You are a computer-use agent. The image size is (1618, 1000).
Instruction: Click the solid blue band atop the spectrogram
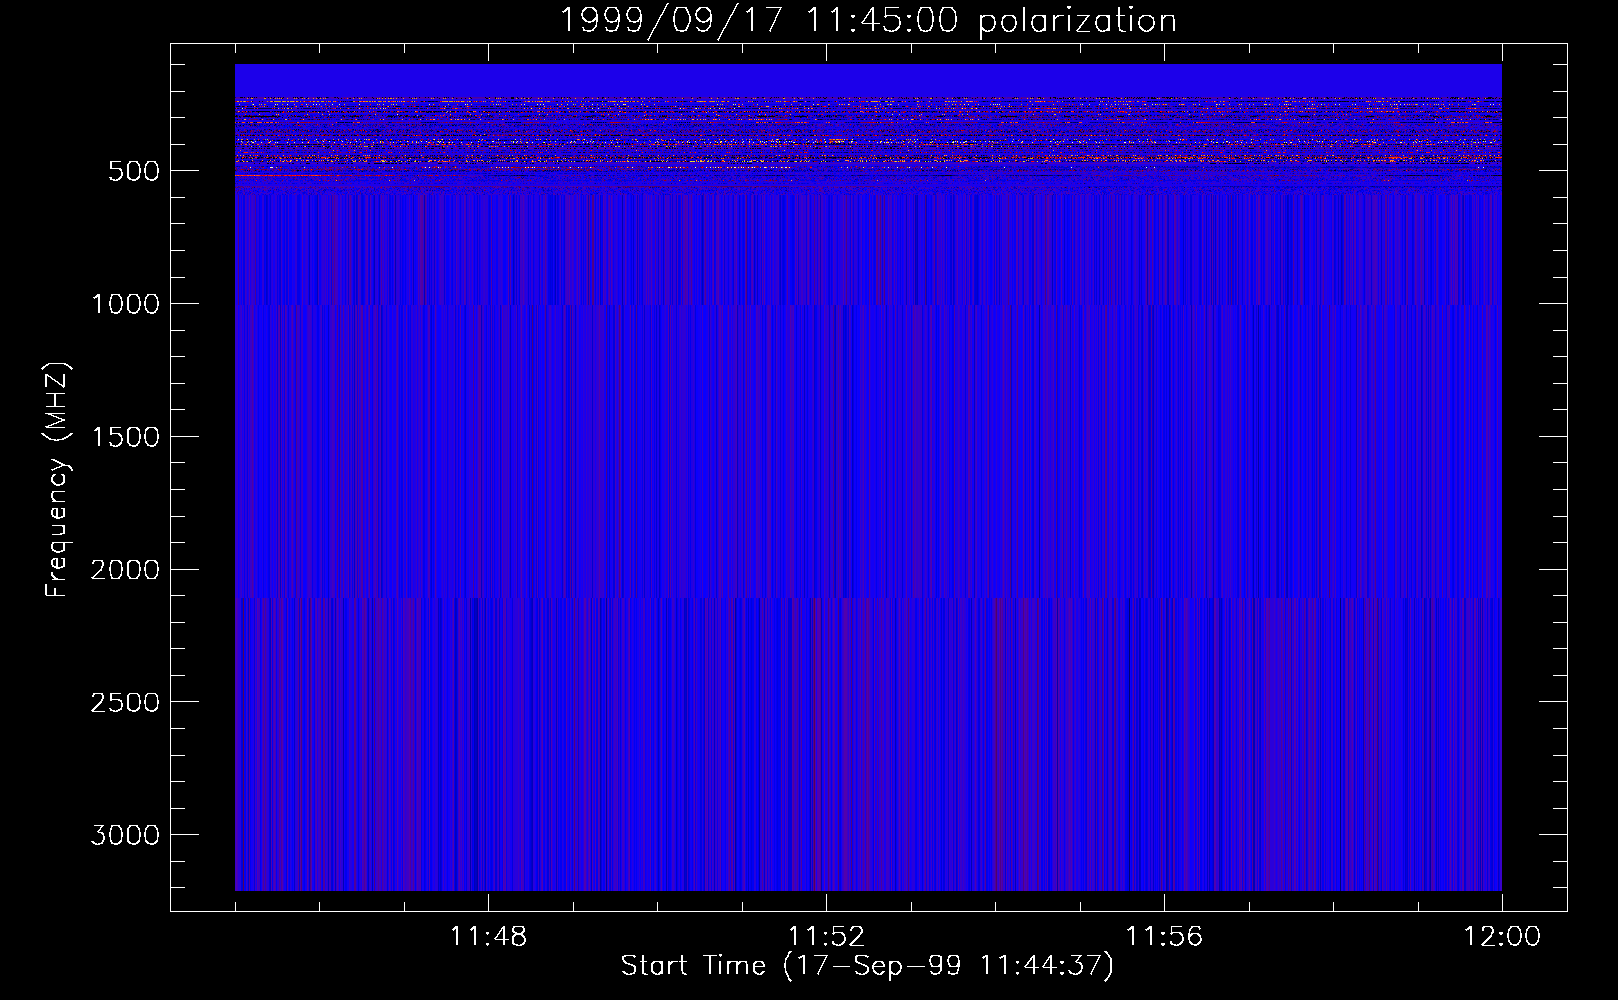coord(867,80)
